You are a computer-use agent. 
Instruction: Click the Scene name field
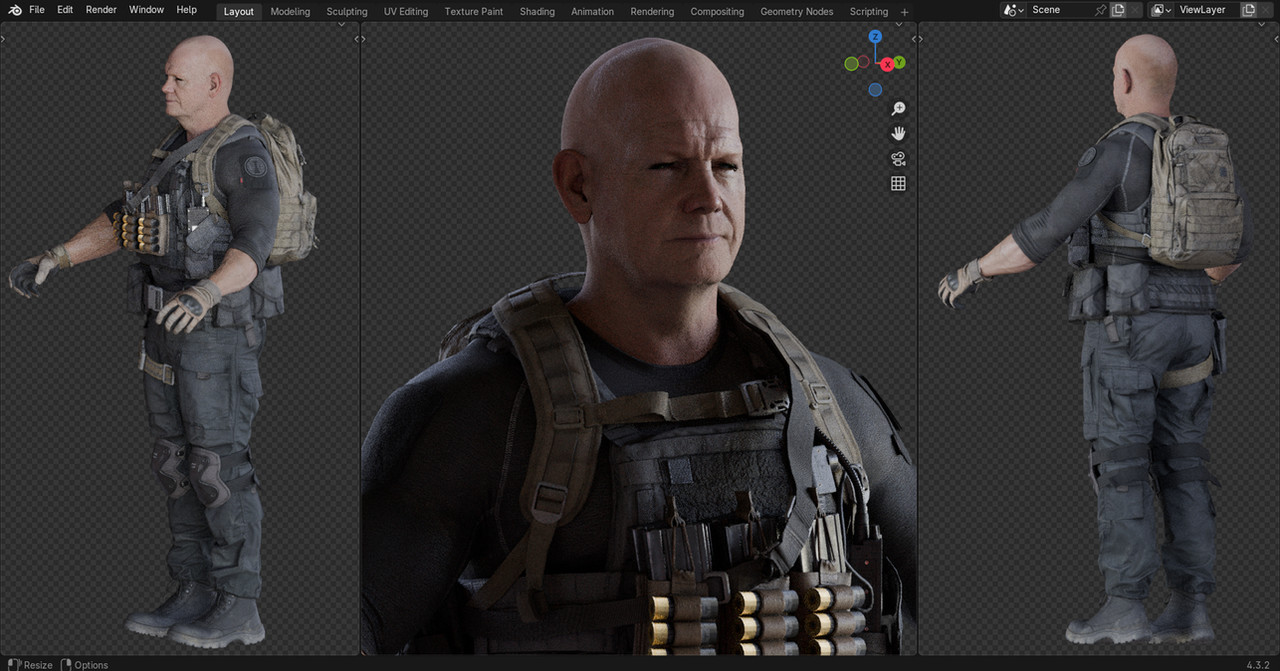1059,10
